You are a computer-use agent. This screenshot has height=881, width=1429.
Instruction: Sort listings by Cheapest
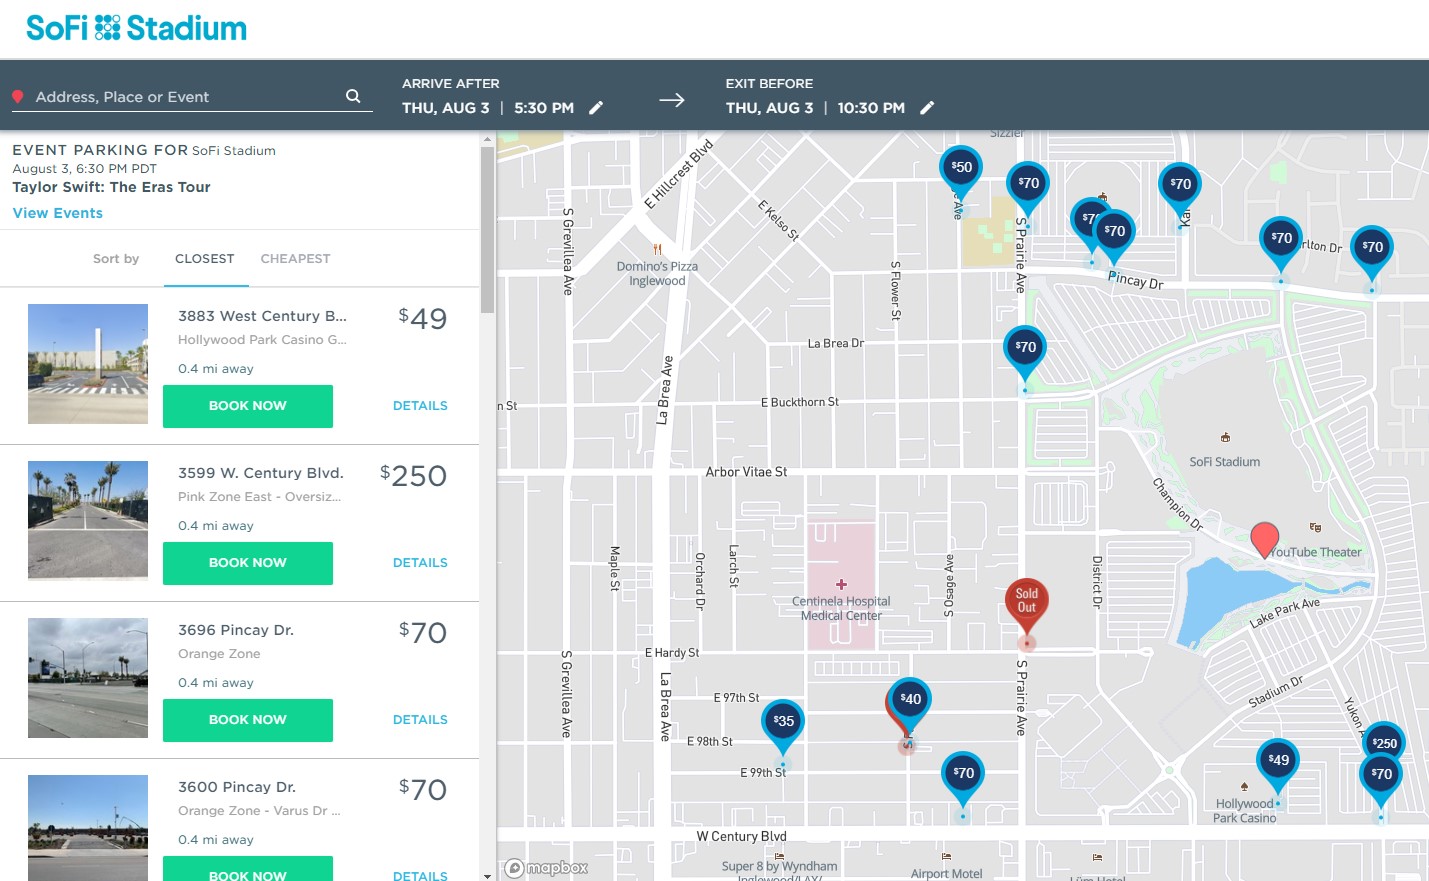pyautogui.click(x=295, y=259)
